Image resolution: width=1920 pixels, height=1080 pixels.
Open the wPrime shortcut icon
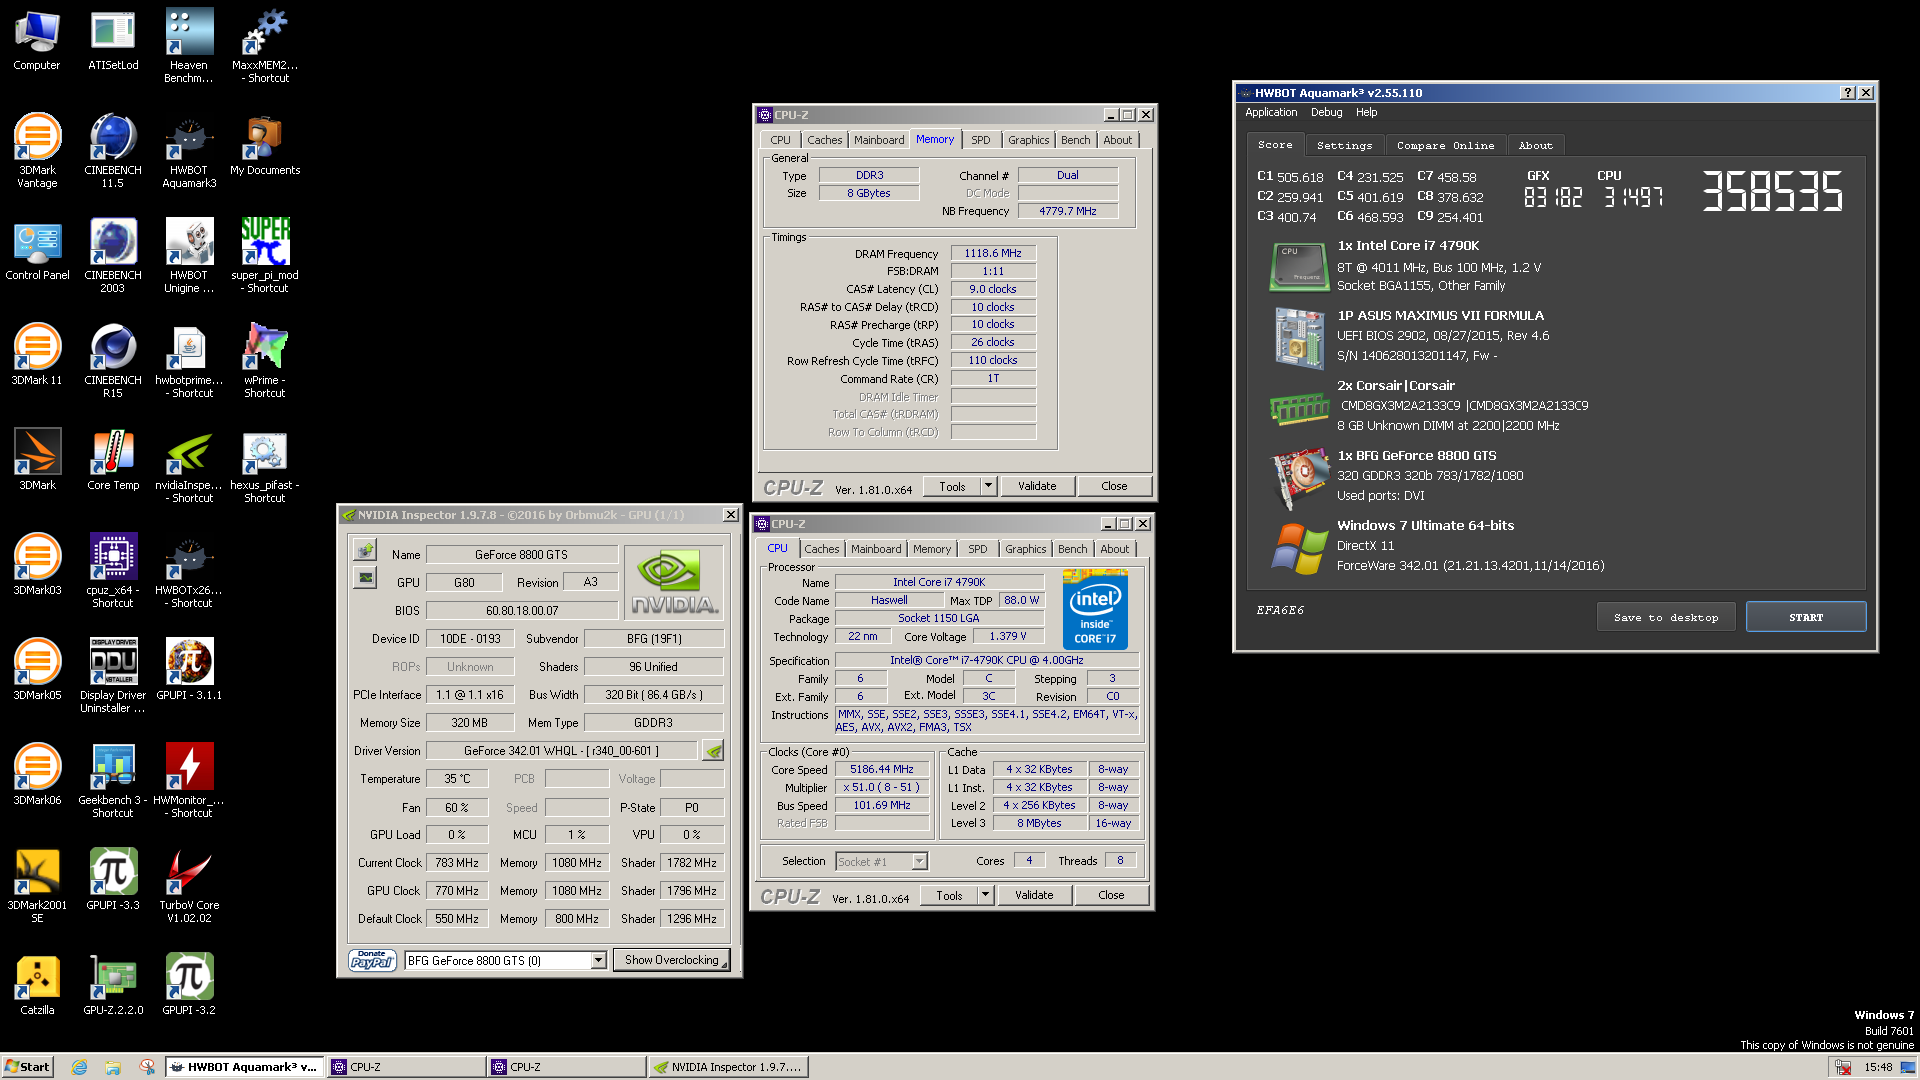265,361
